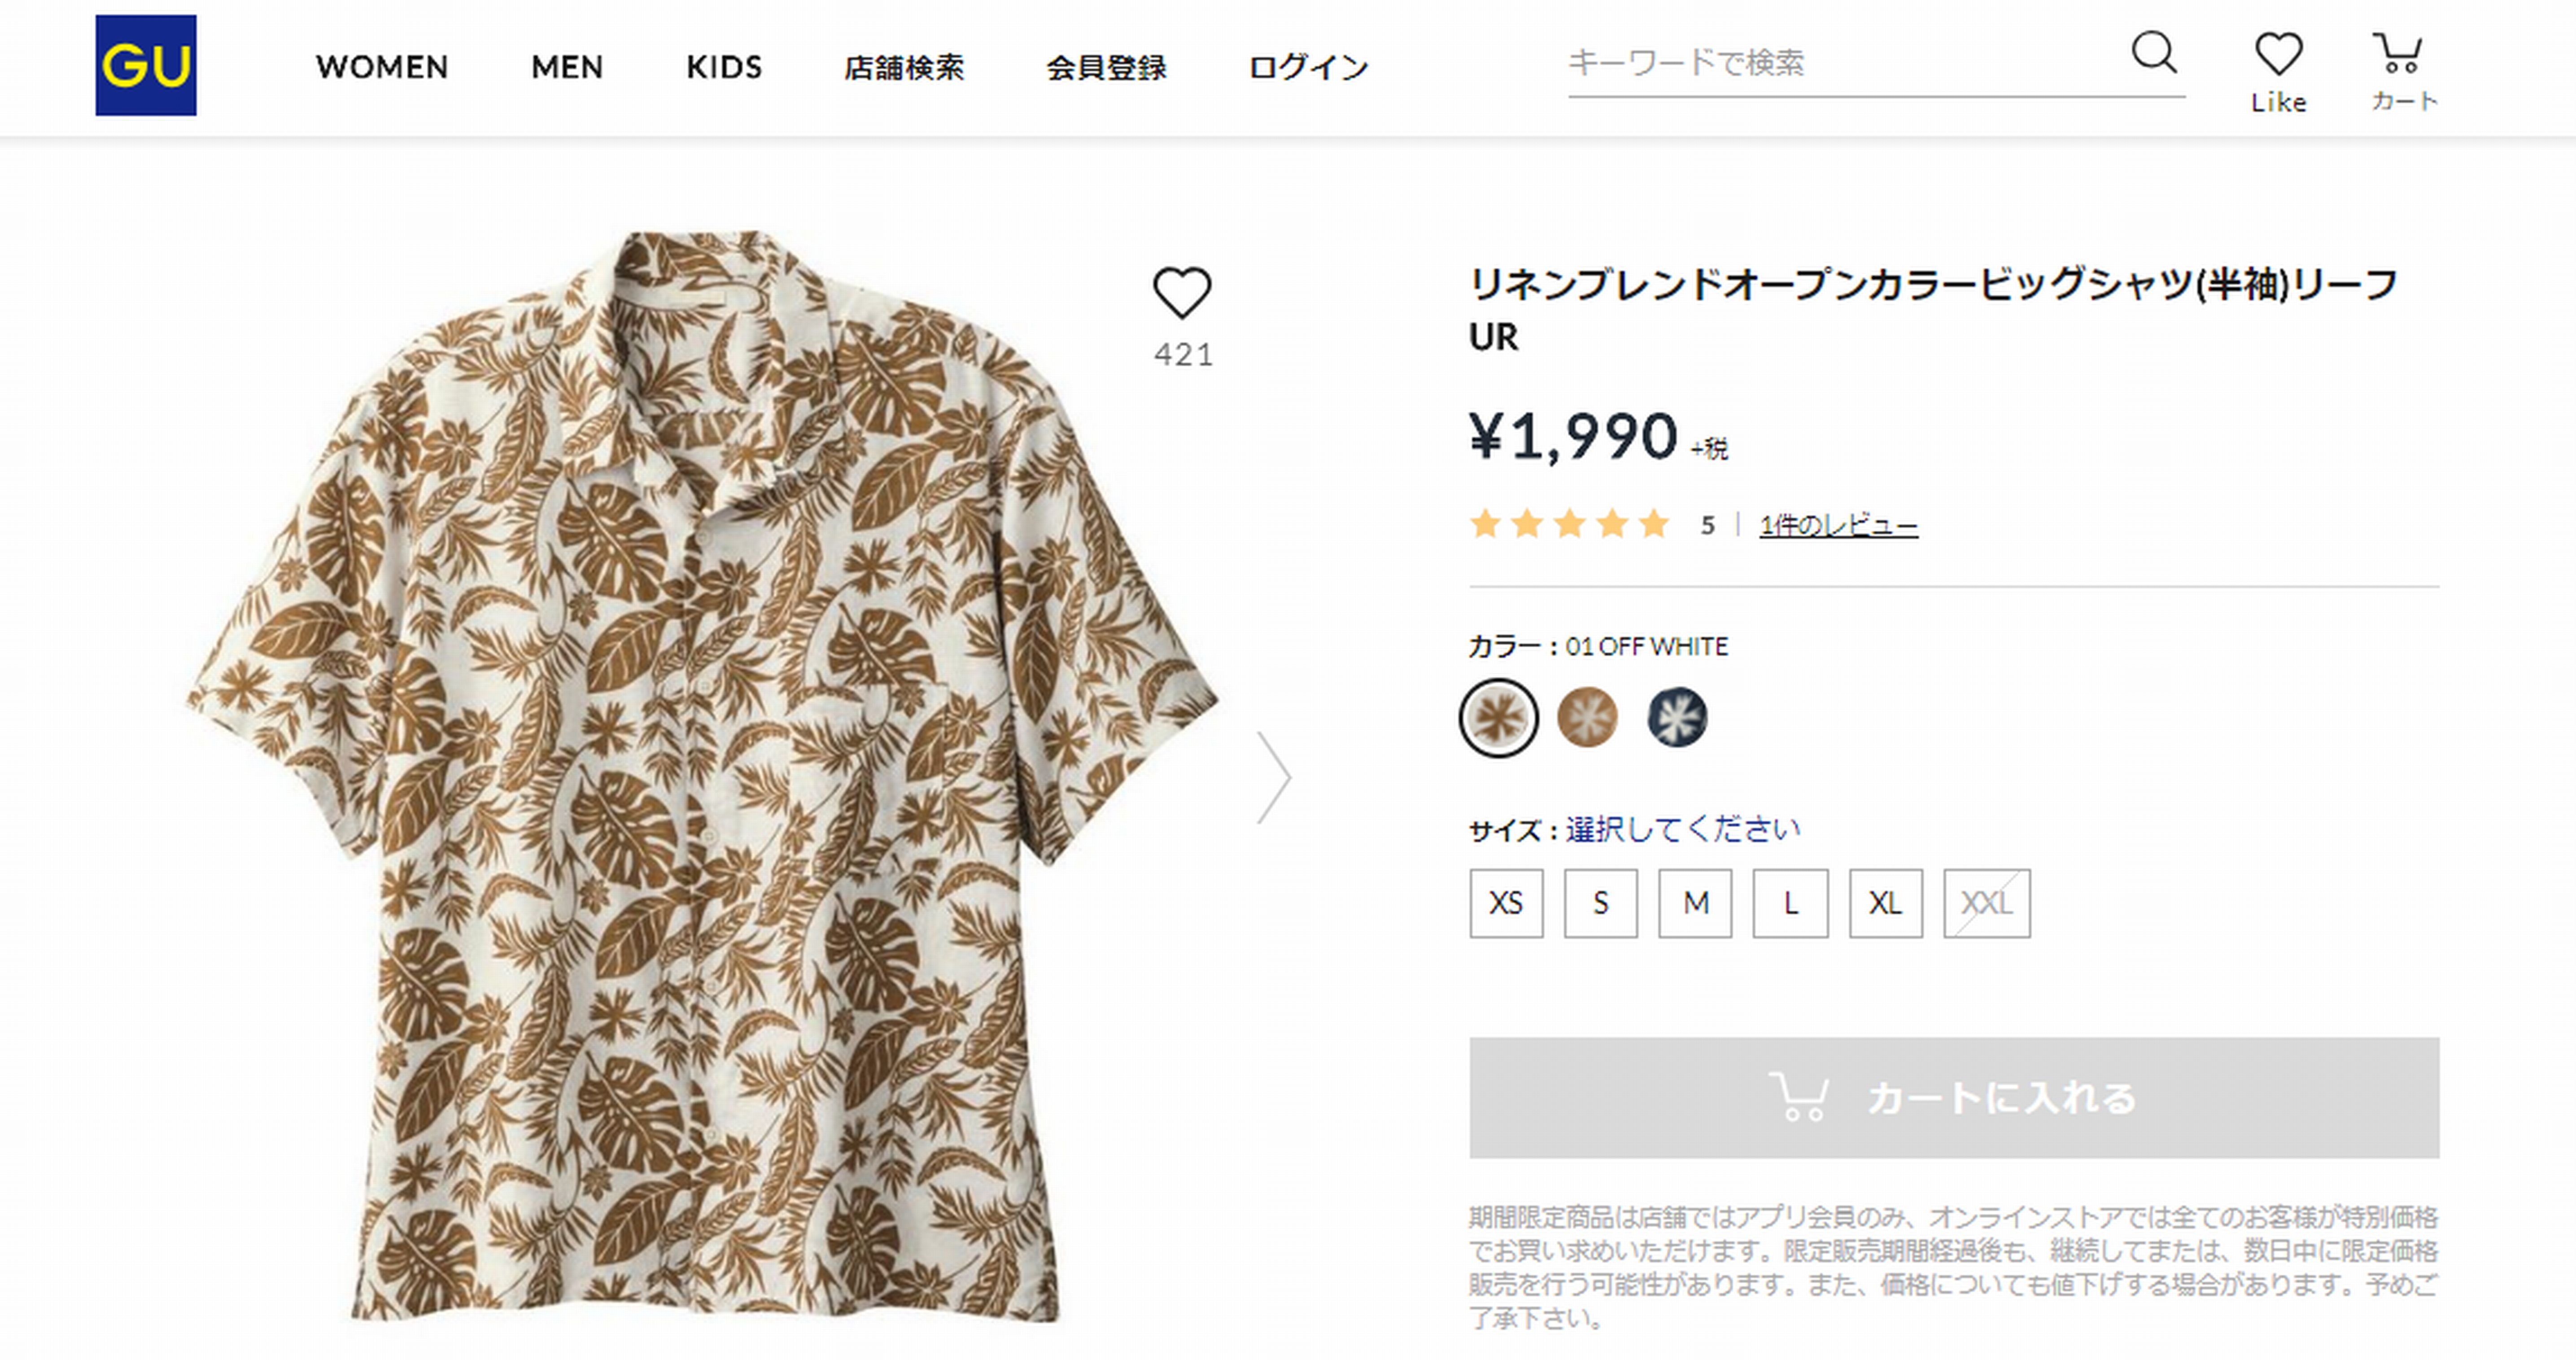This screenshot has height=1360, width=2576.
Task: Choose size L option
Action: (x=1790, y=904)
